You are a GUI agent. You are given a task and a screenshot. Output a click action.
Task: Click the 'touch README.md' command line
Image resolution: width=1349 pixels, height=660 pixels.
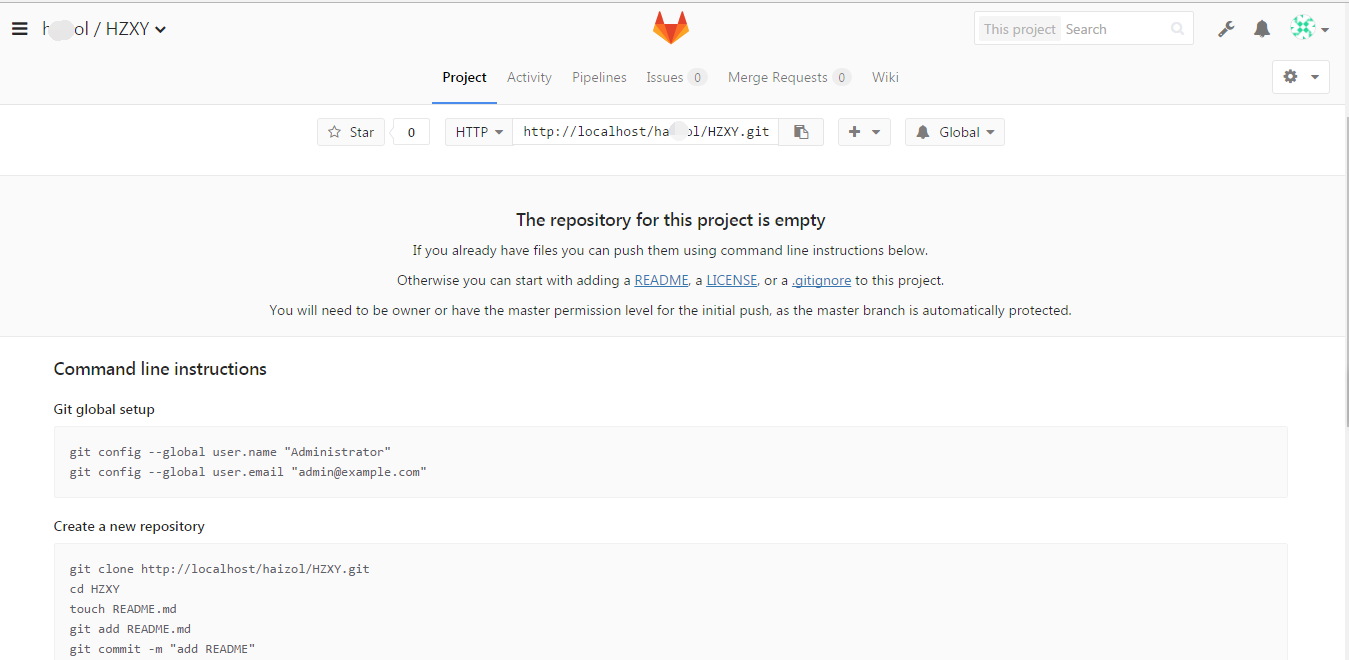tap(123, 609)
